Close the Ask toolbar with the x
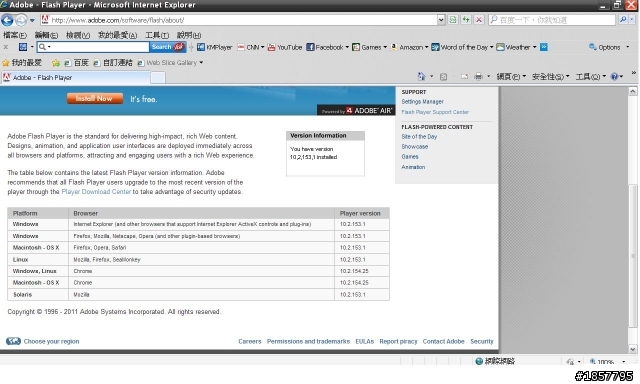Image resolution: width=640 pixels, height=384 pixels. [6, 47]
